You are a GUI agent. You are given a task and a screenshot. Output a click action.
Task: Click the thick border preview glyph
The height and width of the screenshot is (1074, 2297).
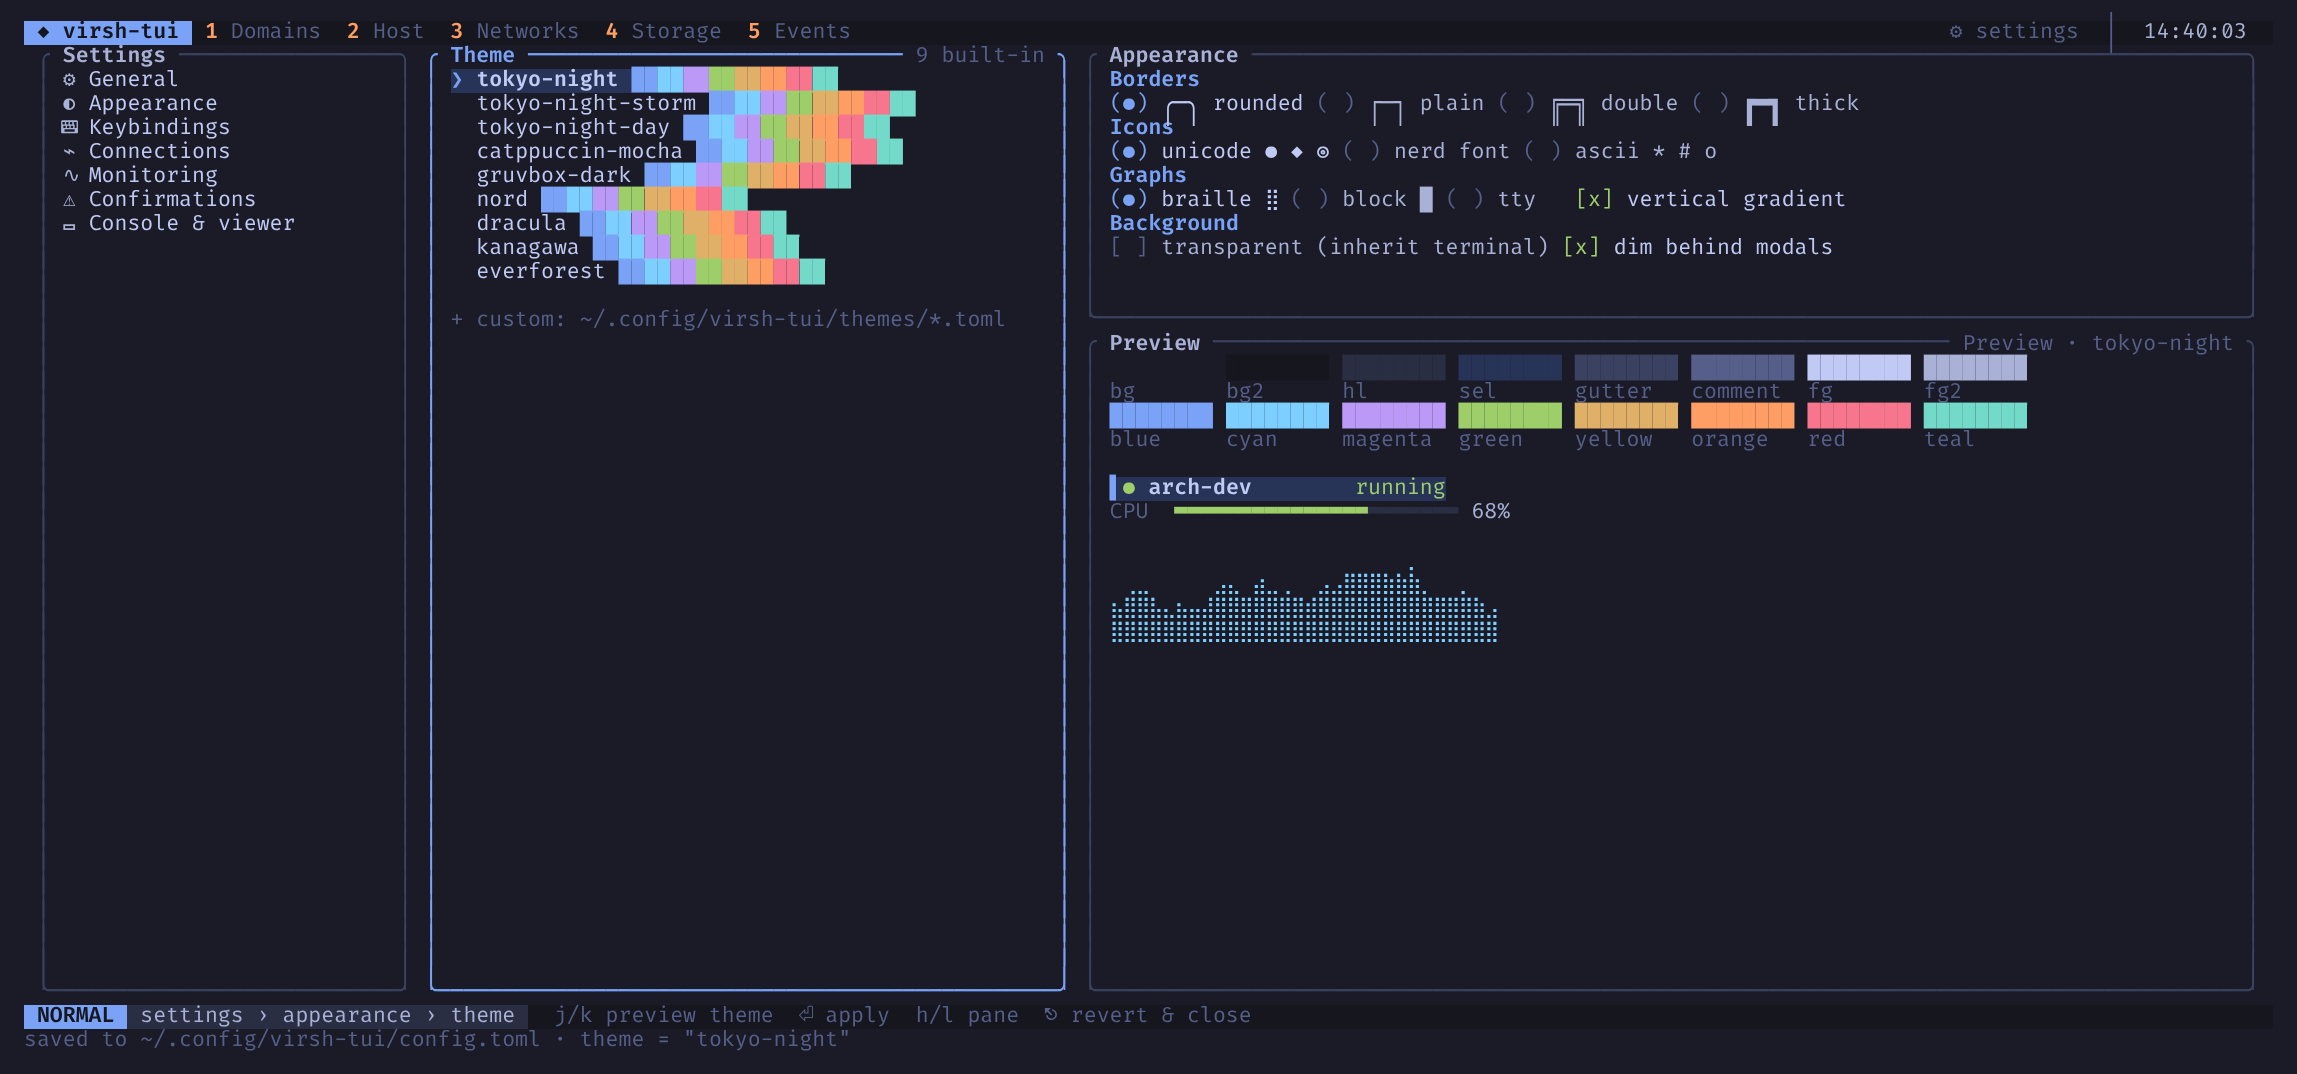(1762, 112)
